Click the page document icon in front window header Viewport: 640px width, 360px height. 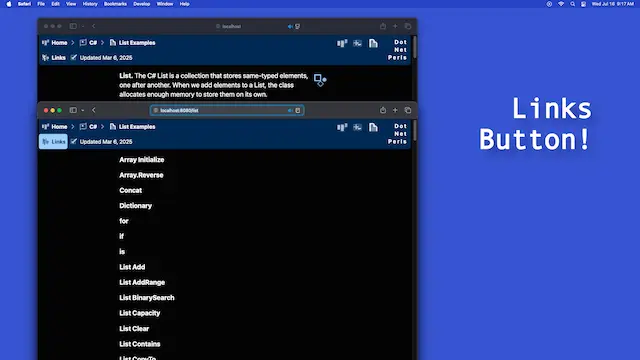click(373, 127)
